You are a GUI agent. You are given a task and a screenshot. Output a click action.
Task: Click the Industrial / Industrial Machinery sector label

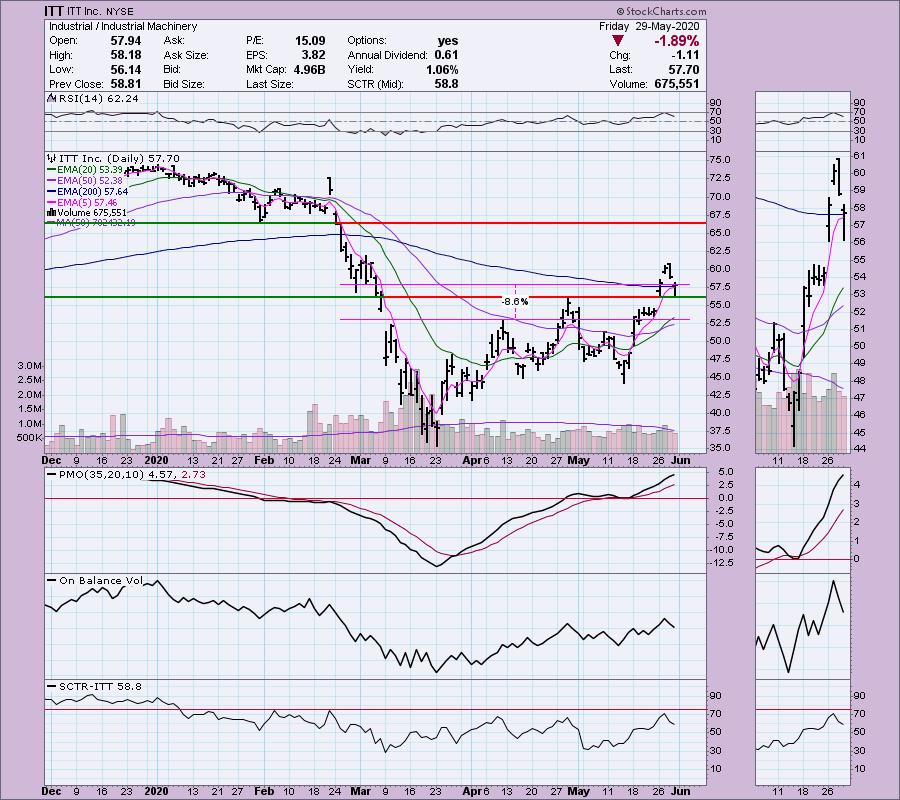coord(123,26)
